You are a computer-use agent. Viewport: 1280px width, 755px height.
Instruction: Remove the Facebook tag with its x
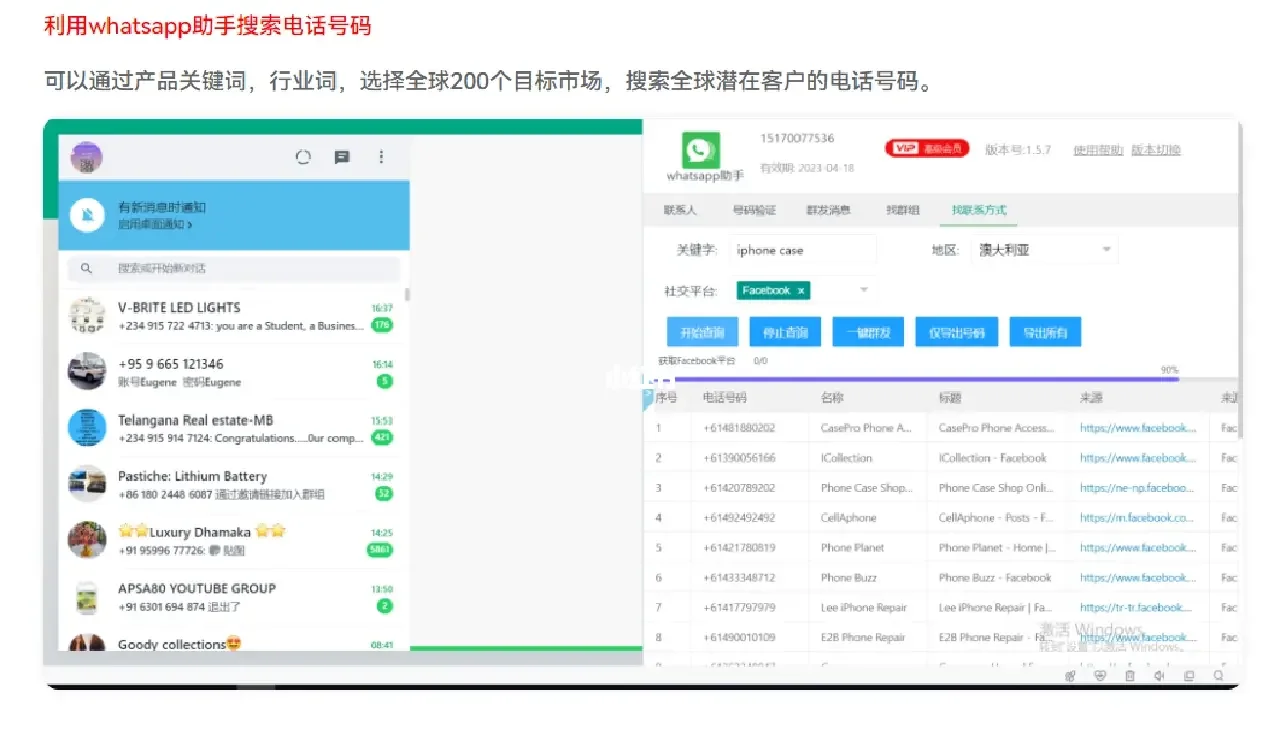(800, 290)
